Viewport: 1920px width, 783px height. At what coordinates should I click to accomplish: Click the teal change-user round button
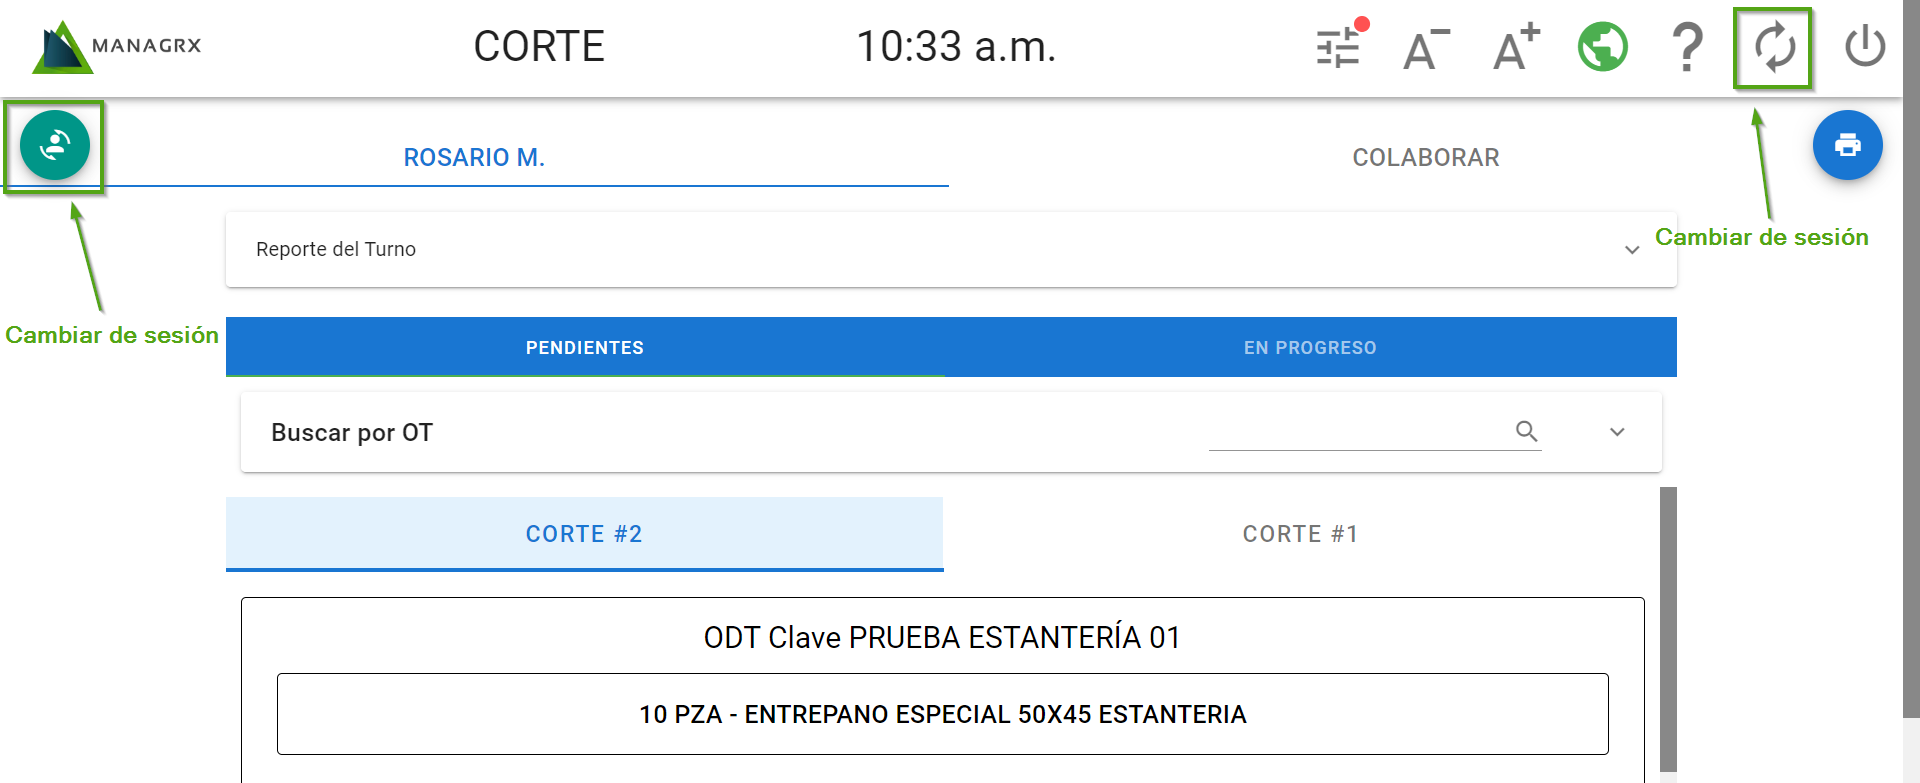[55, 146]
